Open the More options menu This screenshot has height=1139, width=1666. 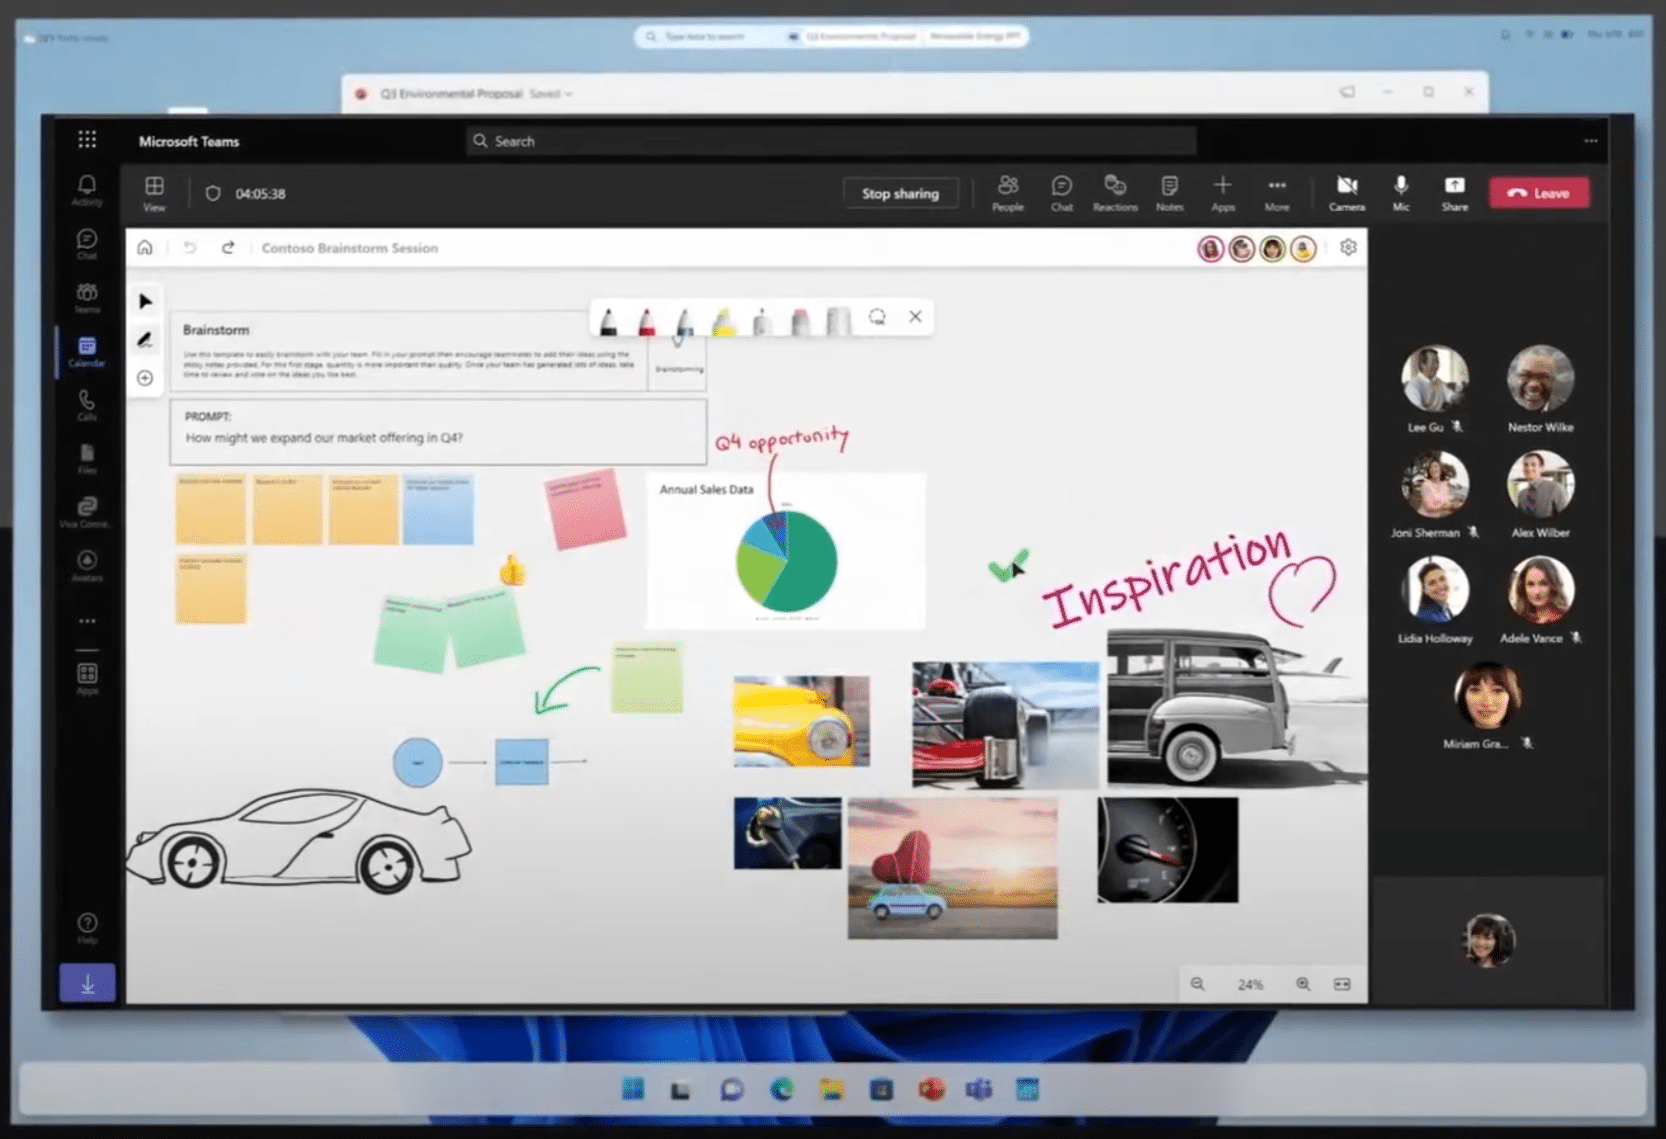click(x=1277, y=193)
